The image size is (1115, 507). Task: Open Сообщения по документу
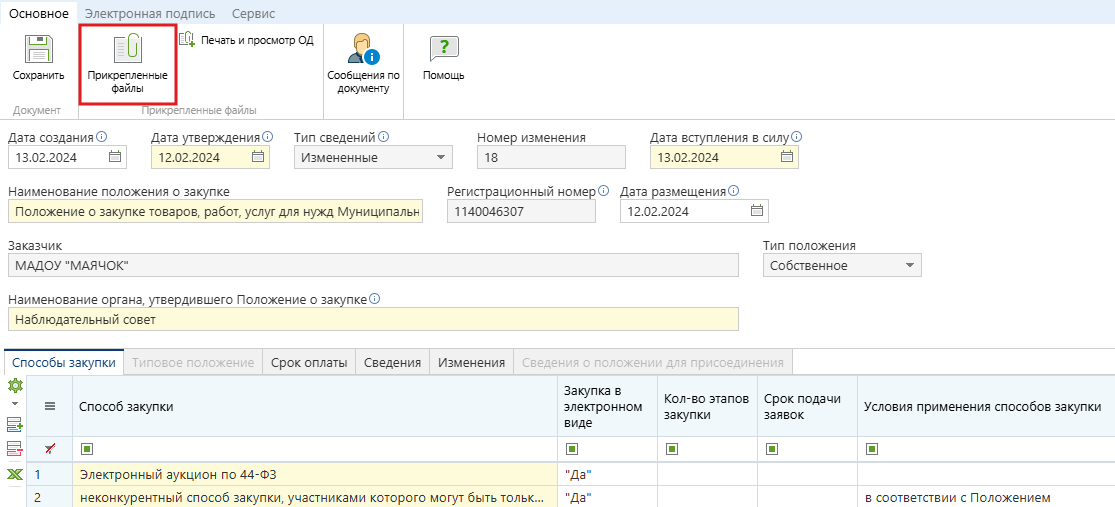click(x=363, y=62)
